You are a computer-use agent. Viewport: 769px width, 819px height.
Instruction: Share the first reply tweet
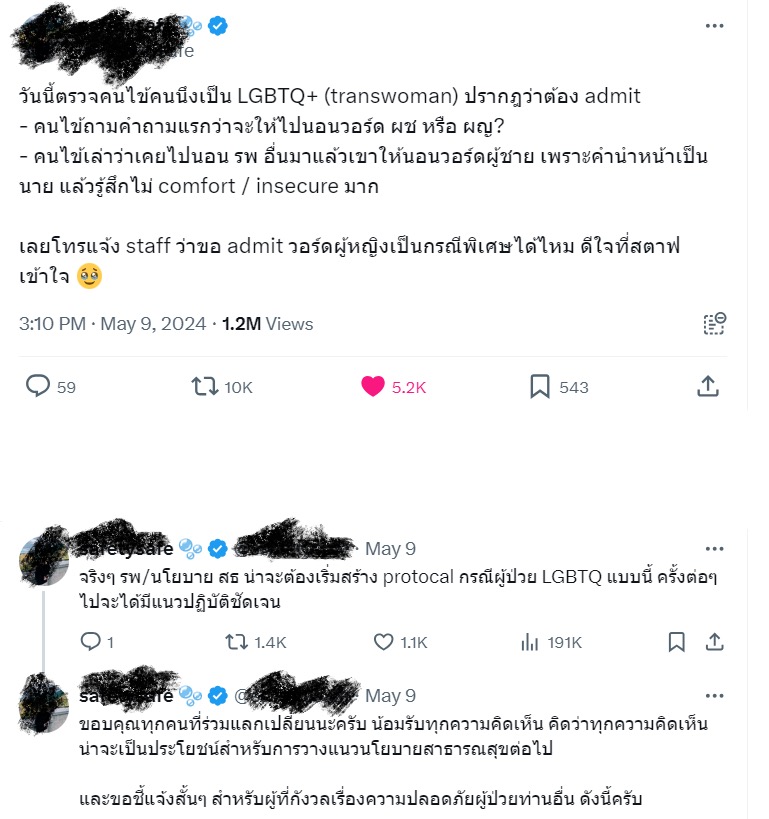point(714,641)
